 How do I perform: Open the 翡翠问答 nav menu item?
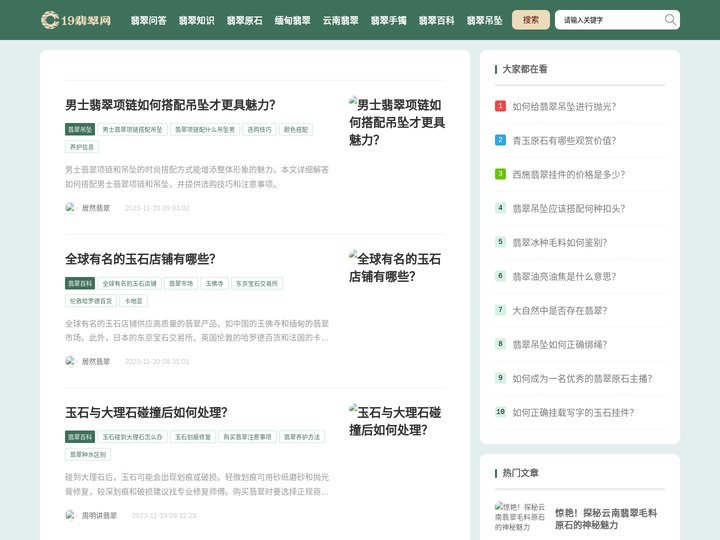pyautogui.click(x=148, y=20)
